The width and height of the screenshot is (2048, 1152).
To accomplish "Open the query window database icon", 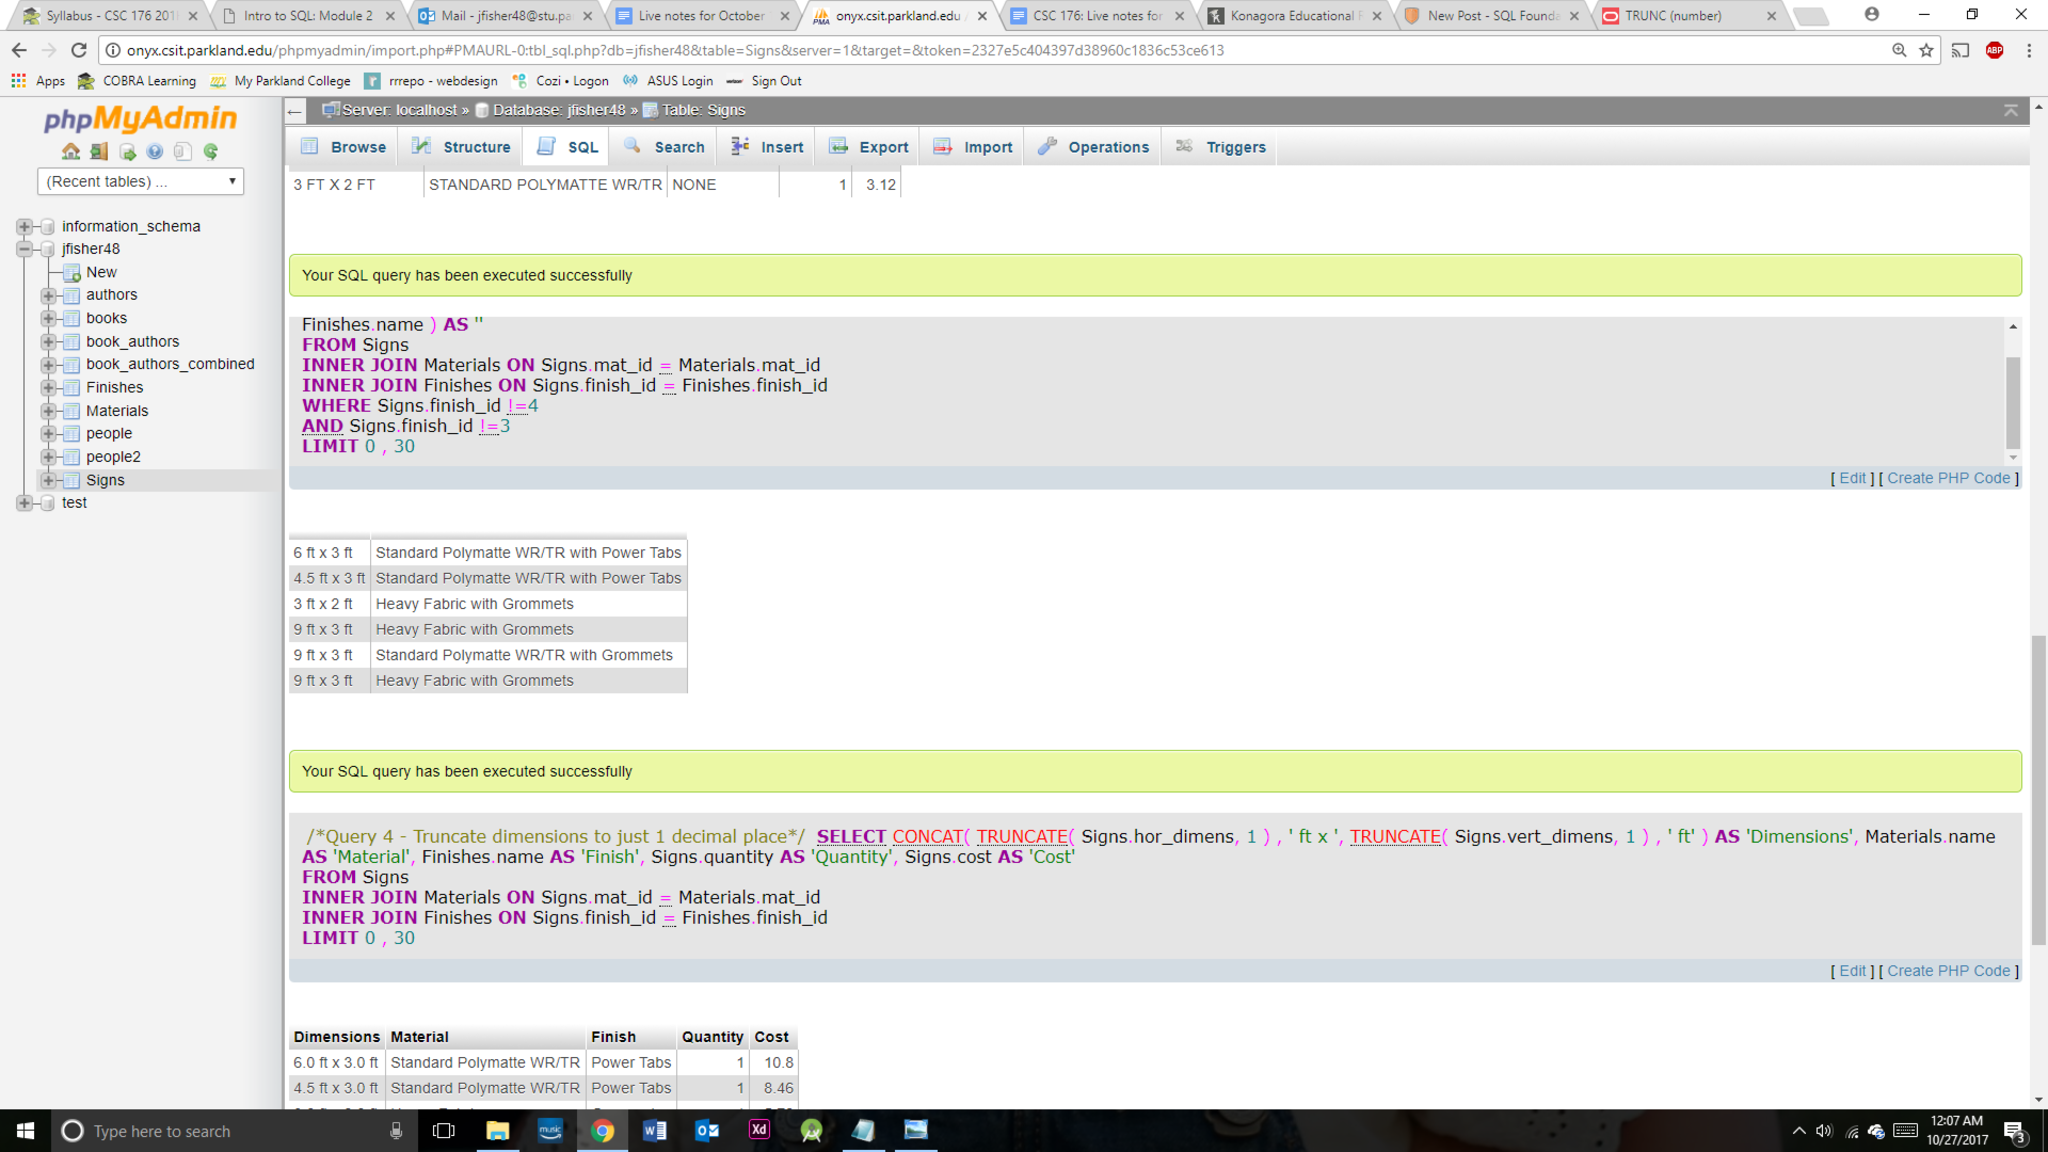I will 127,152.
